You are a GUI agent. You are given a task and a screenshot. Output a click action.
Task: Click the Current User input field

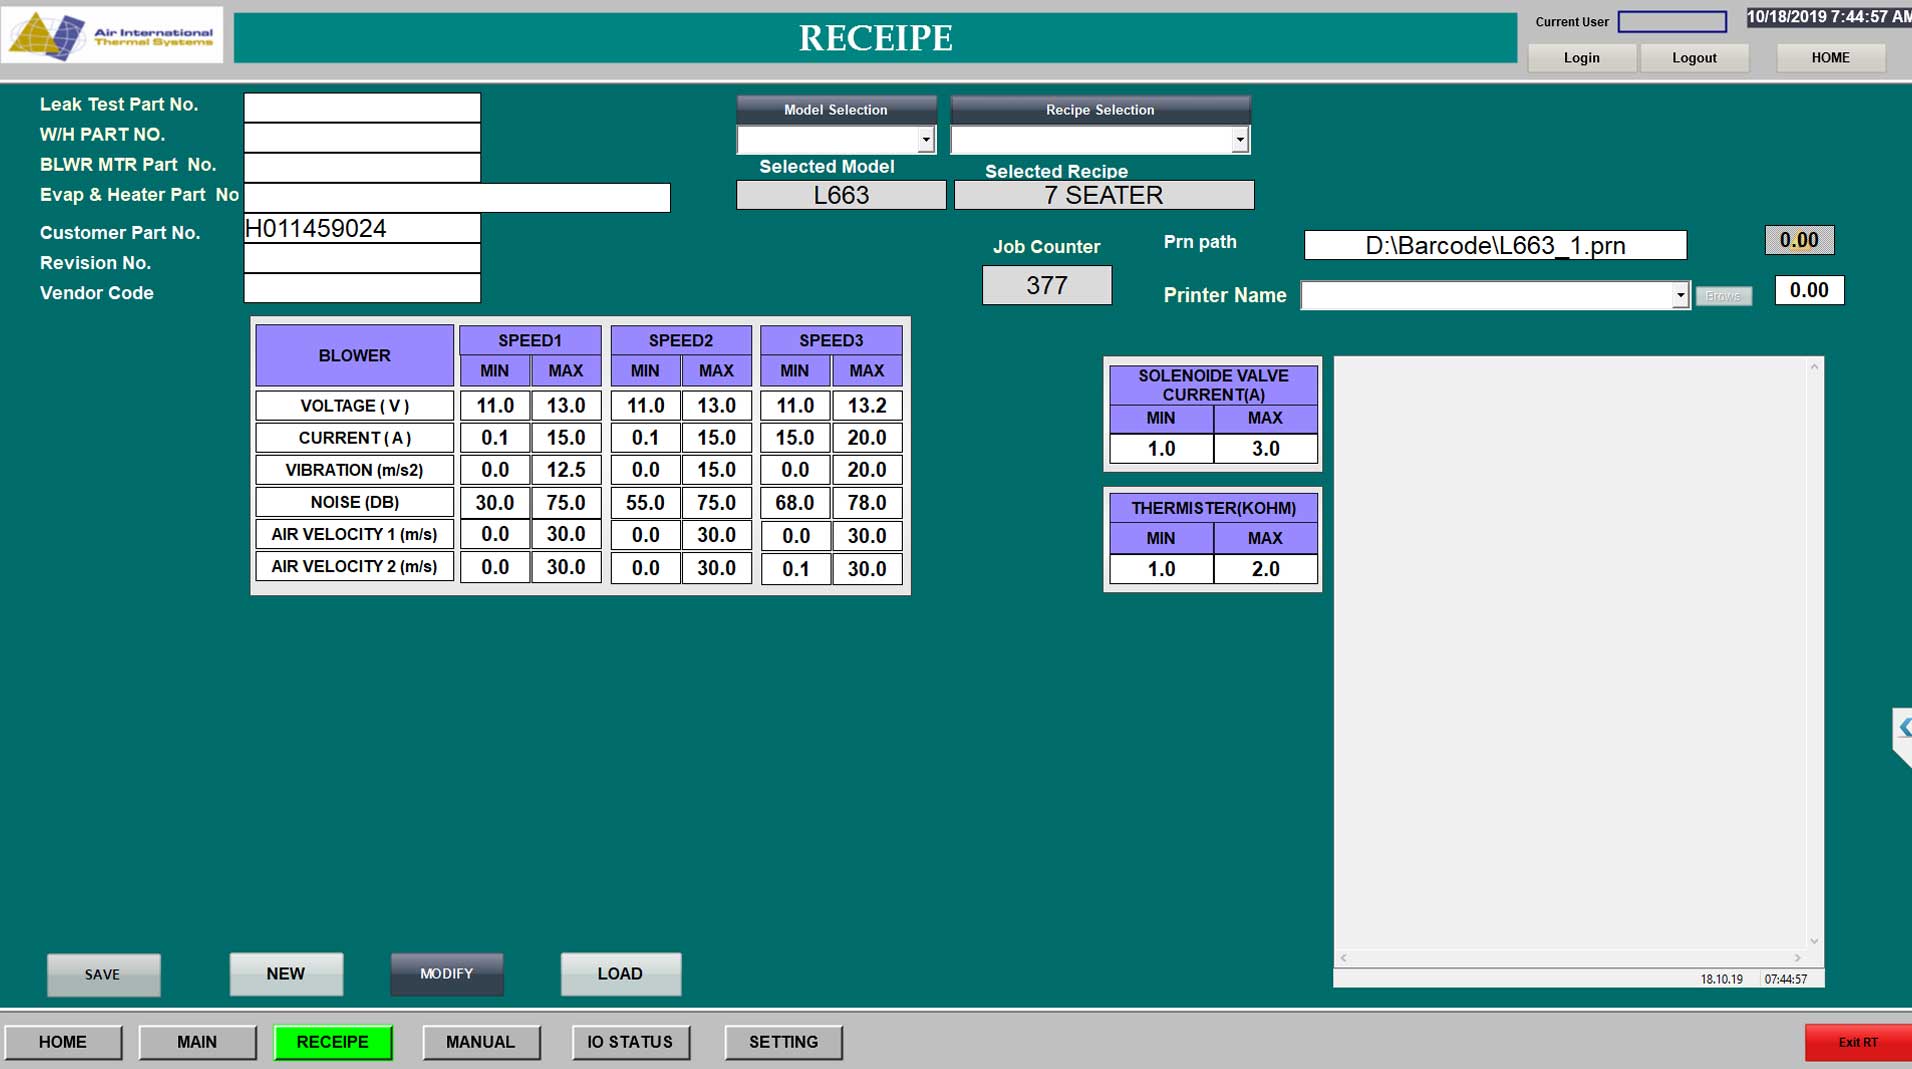(1672, 21)
